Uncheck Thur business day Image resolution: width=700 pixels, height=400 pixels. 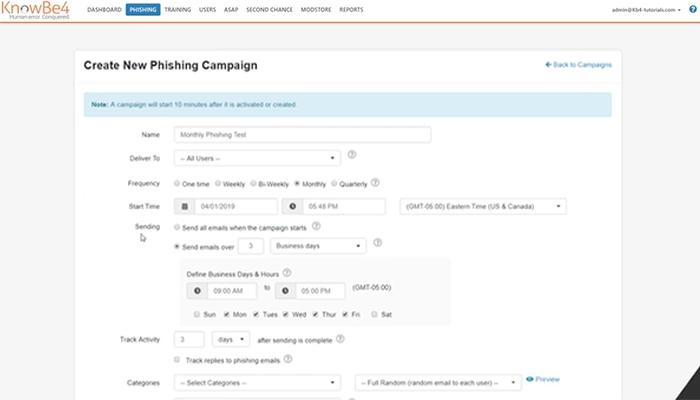[315, 314]
